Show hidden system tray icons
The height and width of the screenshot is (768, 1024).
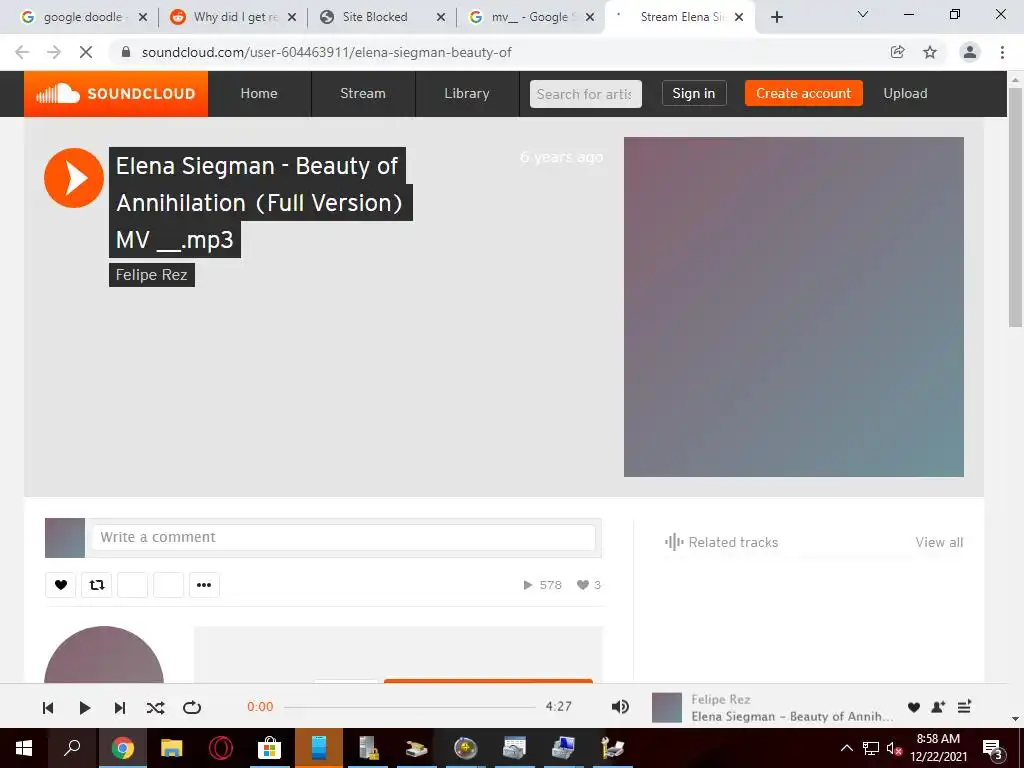coord(846,748)
